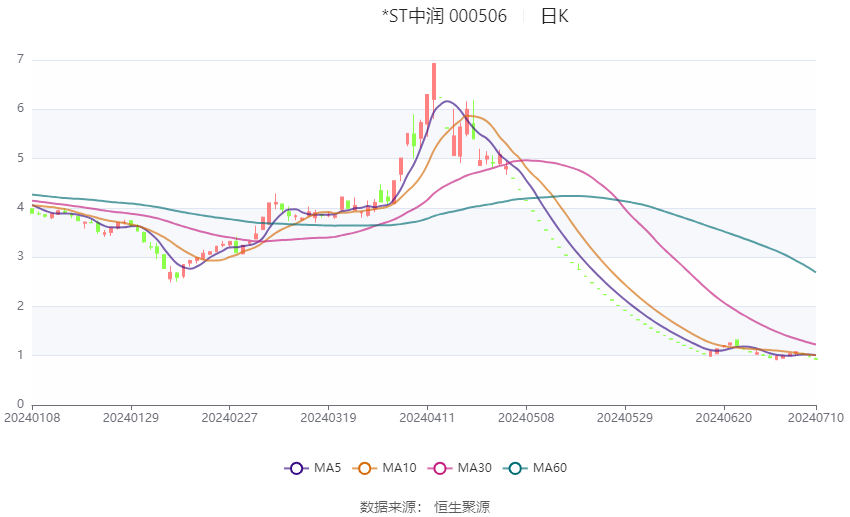Toggle the MA5 legend series

(x=313, y=468)
